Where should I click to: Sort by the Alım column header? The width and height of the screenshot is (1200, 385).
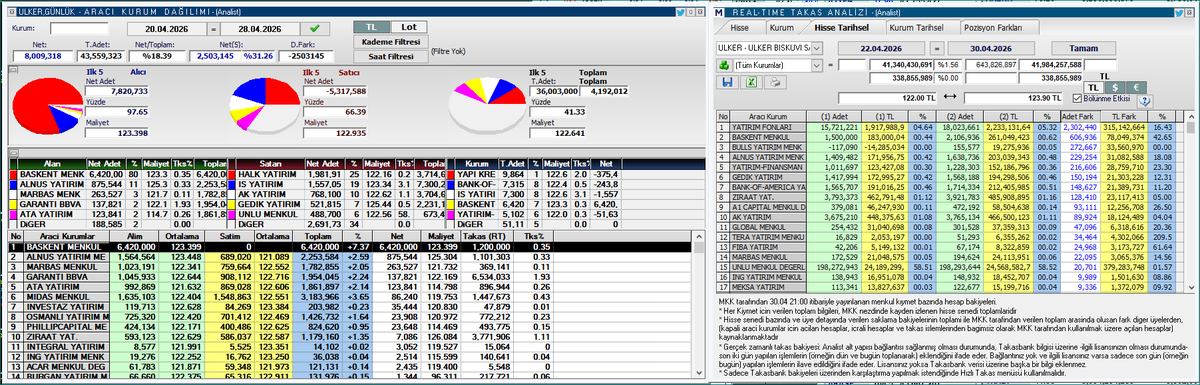coord(135,236)
